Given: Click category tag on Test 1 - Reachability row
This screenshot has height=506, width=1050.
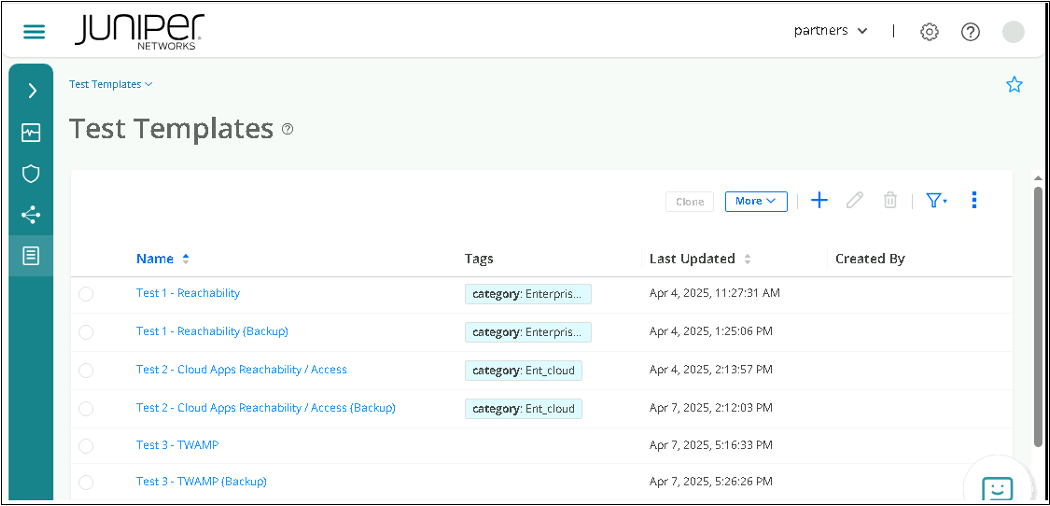Looking at the screenshot, I should click(528, 294).
